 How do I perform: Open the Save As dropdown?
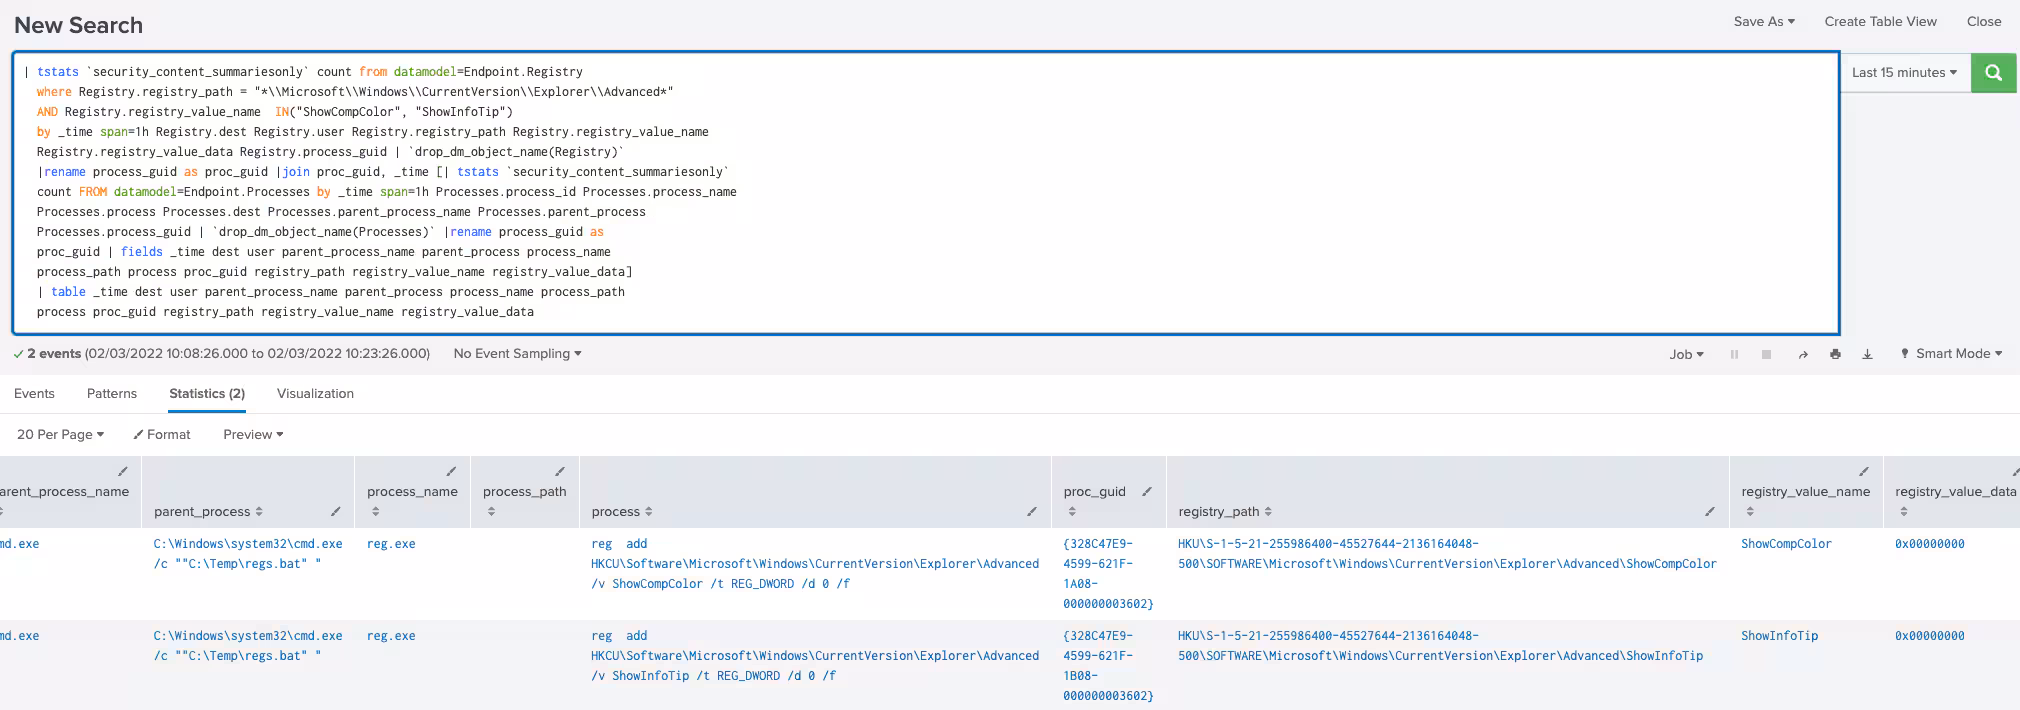pyautogui.click(x=1764, y=21)
